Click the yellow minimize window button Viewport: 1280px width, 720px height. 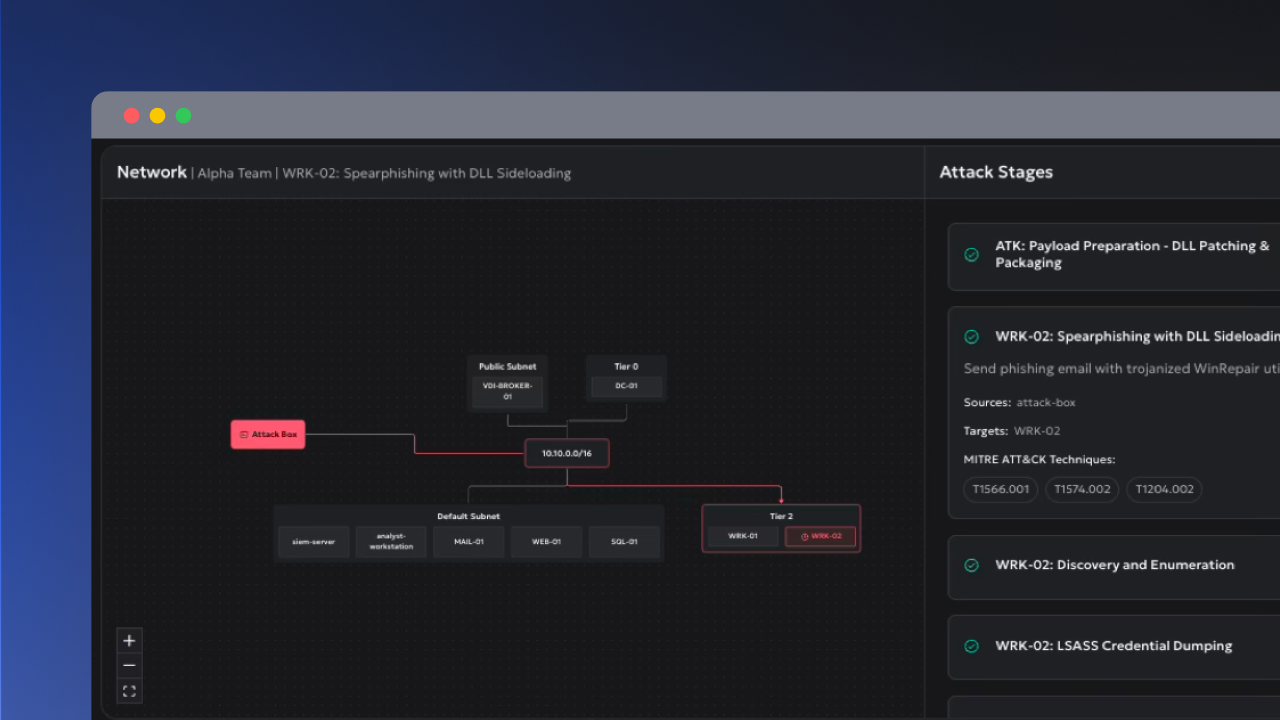157,116
